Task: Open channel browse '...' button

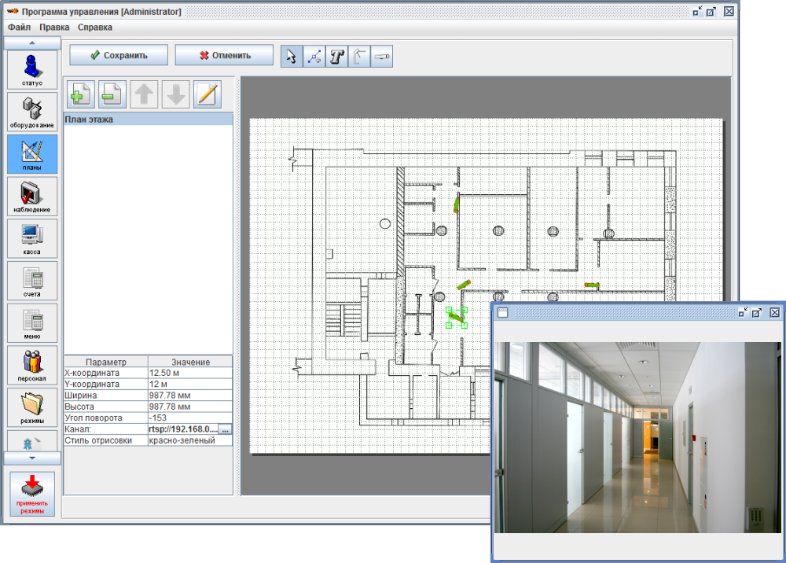Action: [x=225, y=428]
